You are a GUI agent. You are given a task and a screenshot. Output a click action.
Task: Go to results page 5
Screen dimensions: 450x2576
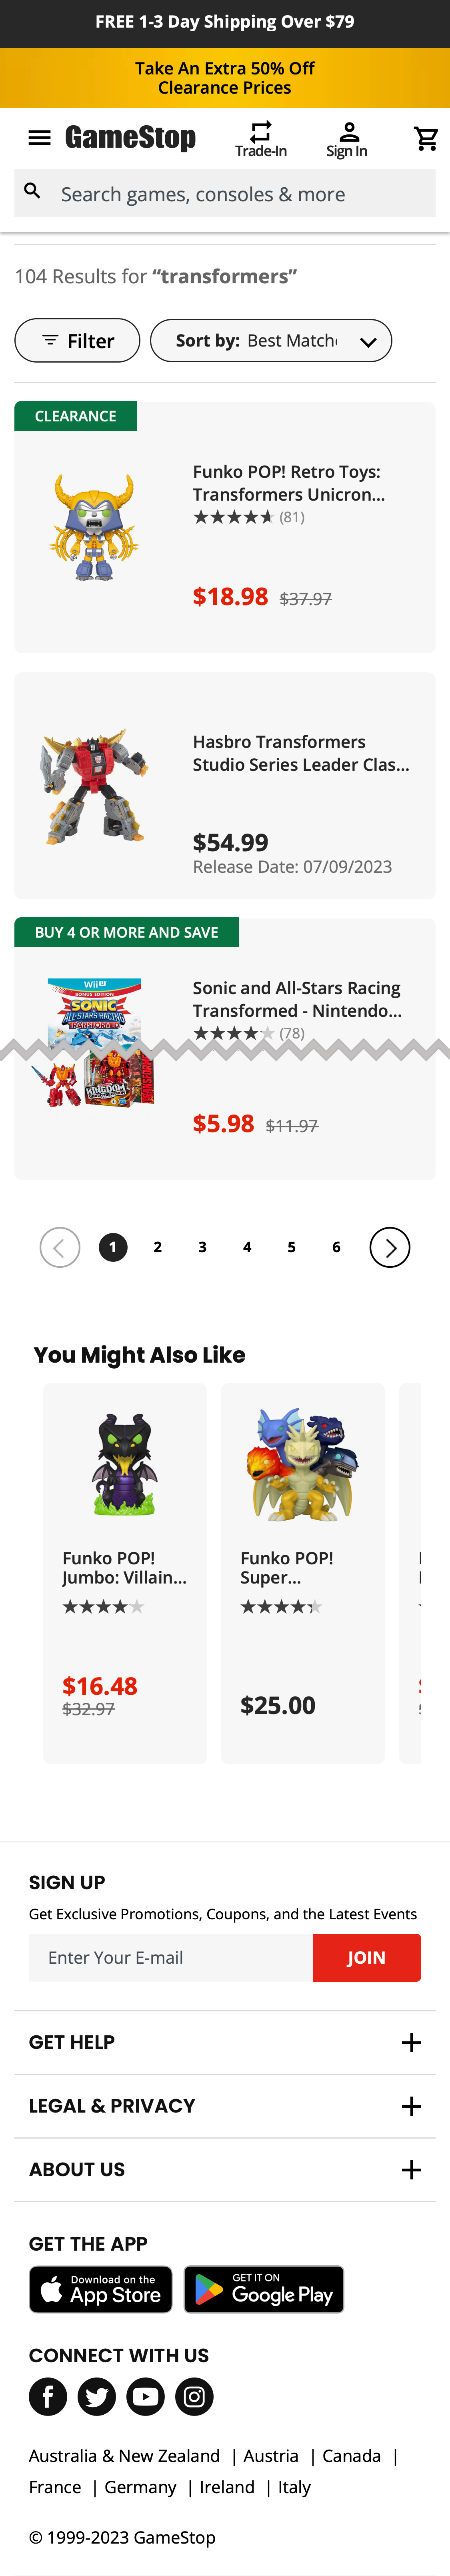[292, 1247]
